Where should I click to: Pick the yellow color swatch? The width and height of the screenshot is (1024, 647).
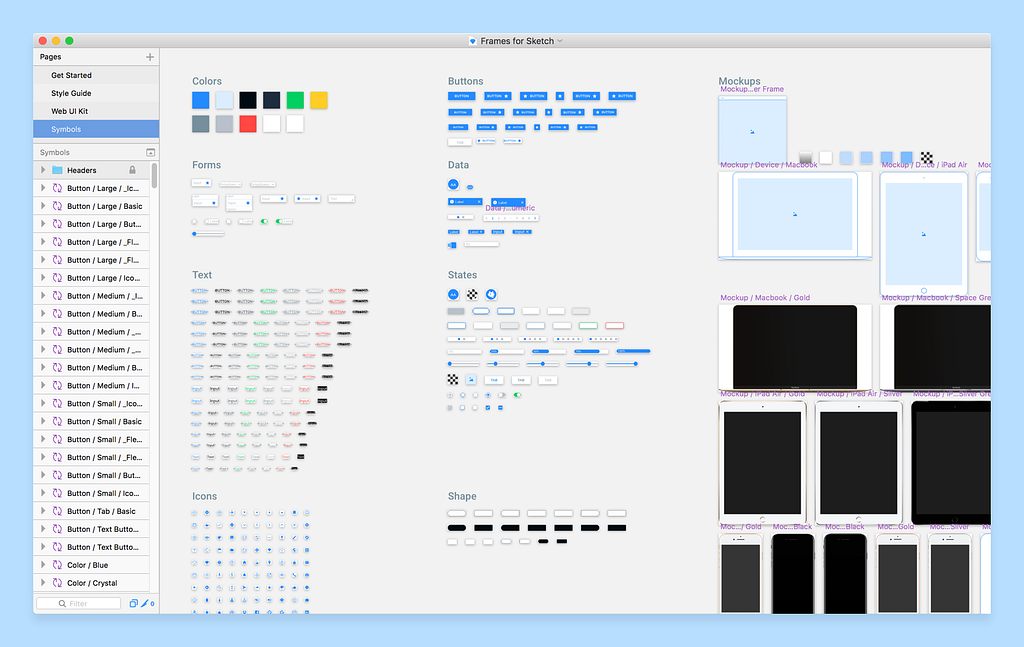319,100
